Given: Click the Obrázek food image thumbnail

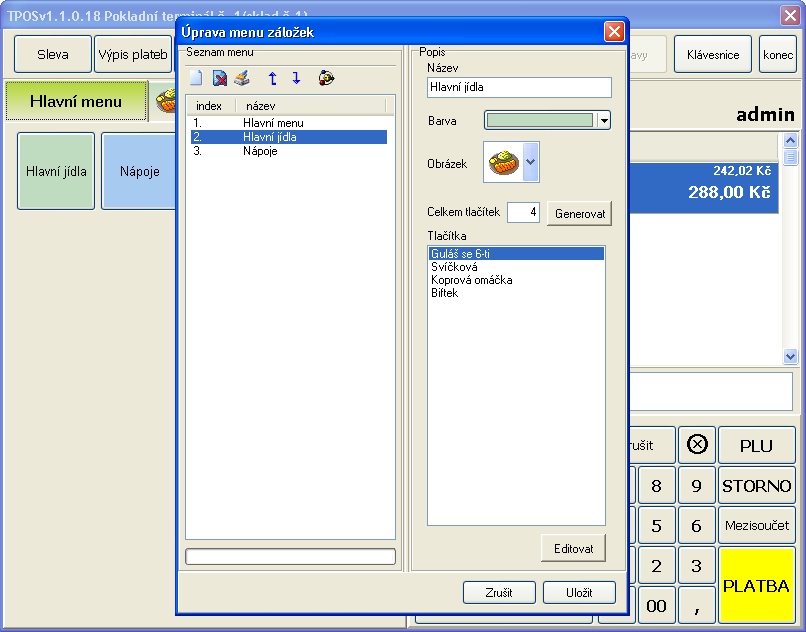Looking at the screenshot, I should (504, 162).
